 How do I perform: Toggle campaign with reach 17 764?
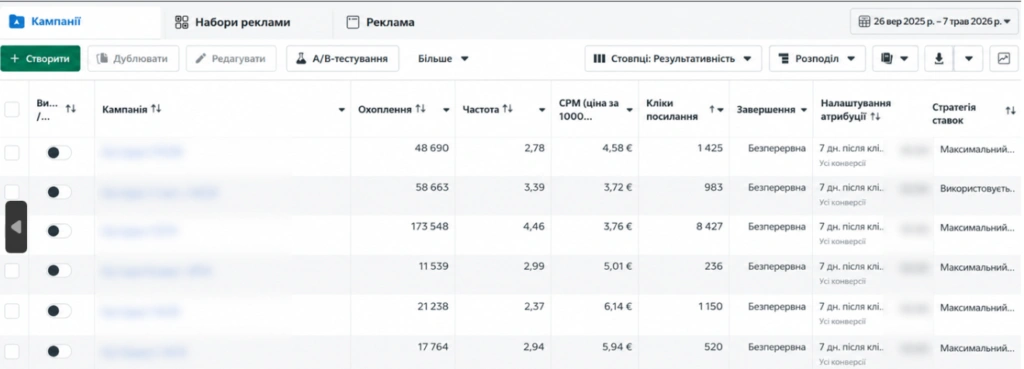pyautogui.click(x=59, y=351)
